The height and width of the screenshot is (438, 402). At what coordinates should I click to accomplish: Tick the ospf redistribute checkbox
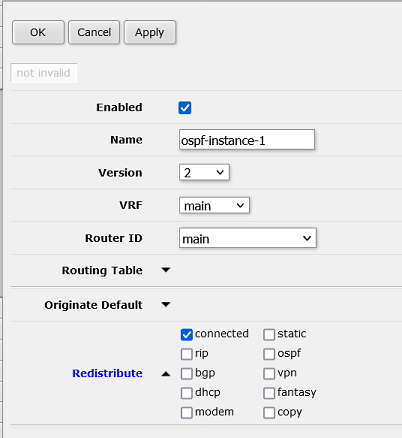click(x=269, y=354)
